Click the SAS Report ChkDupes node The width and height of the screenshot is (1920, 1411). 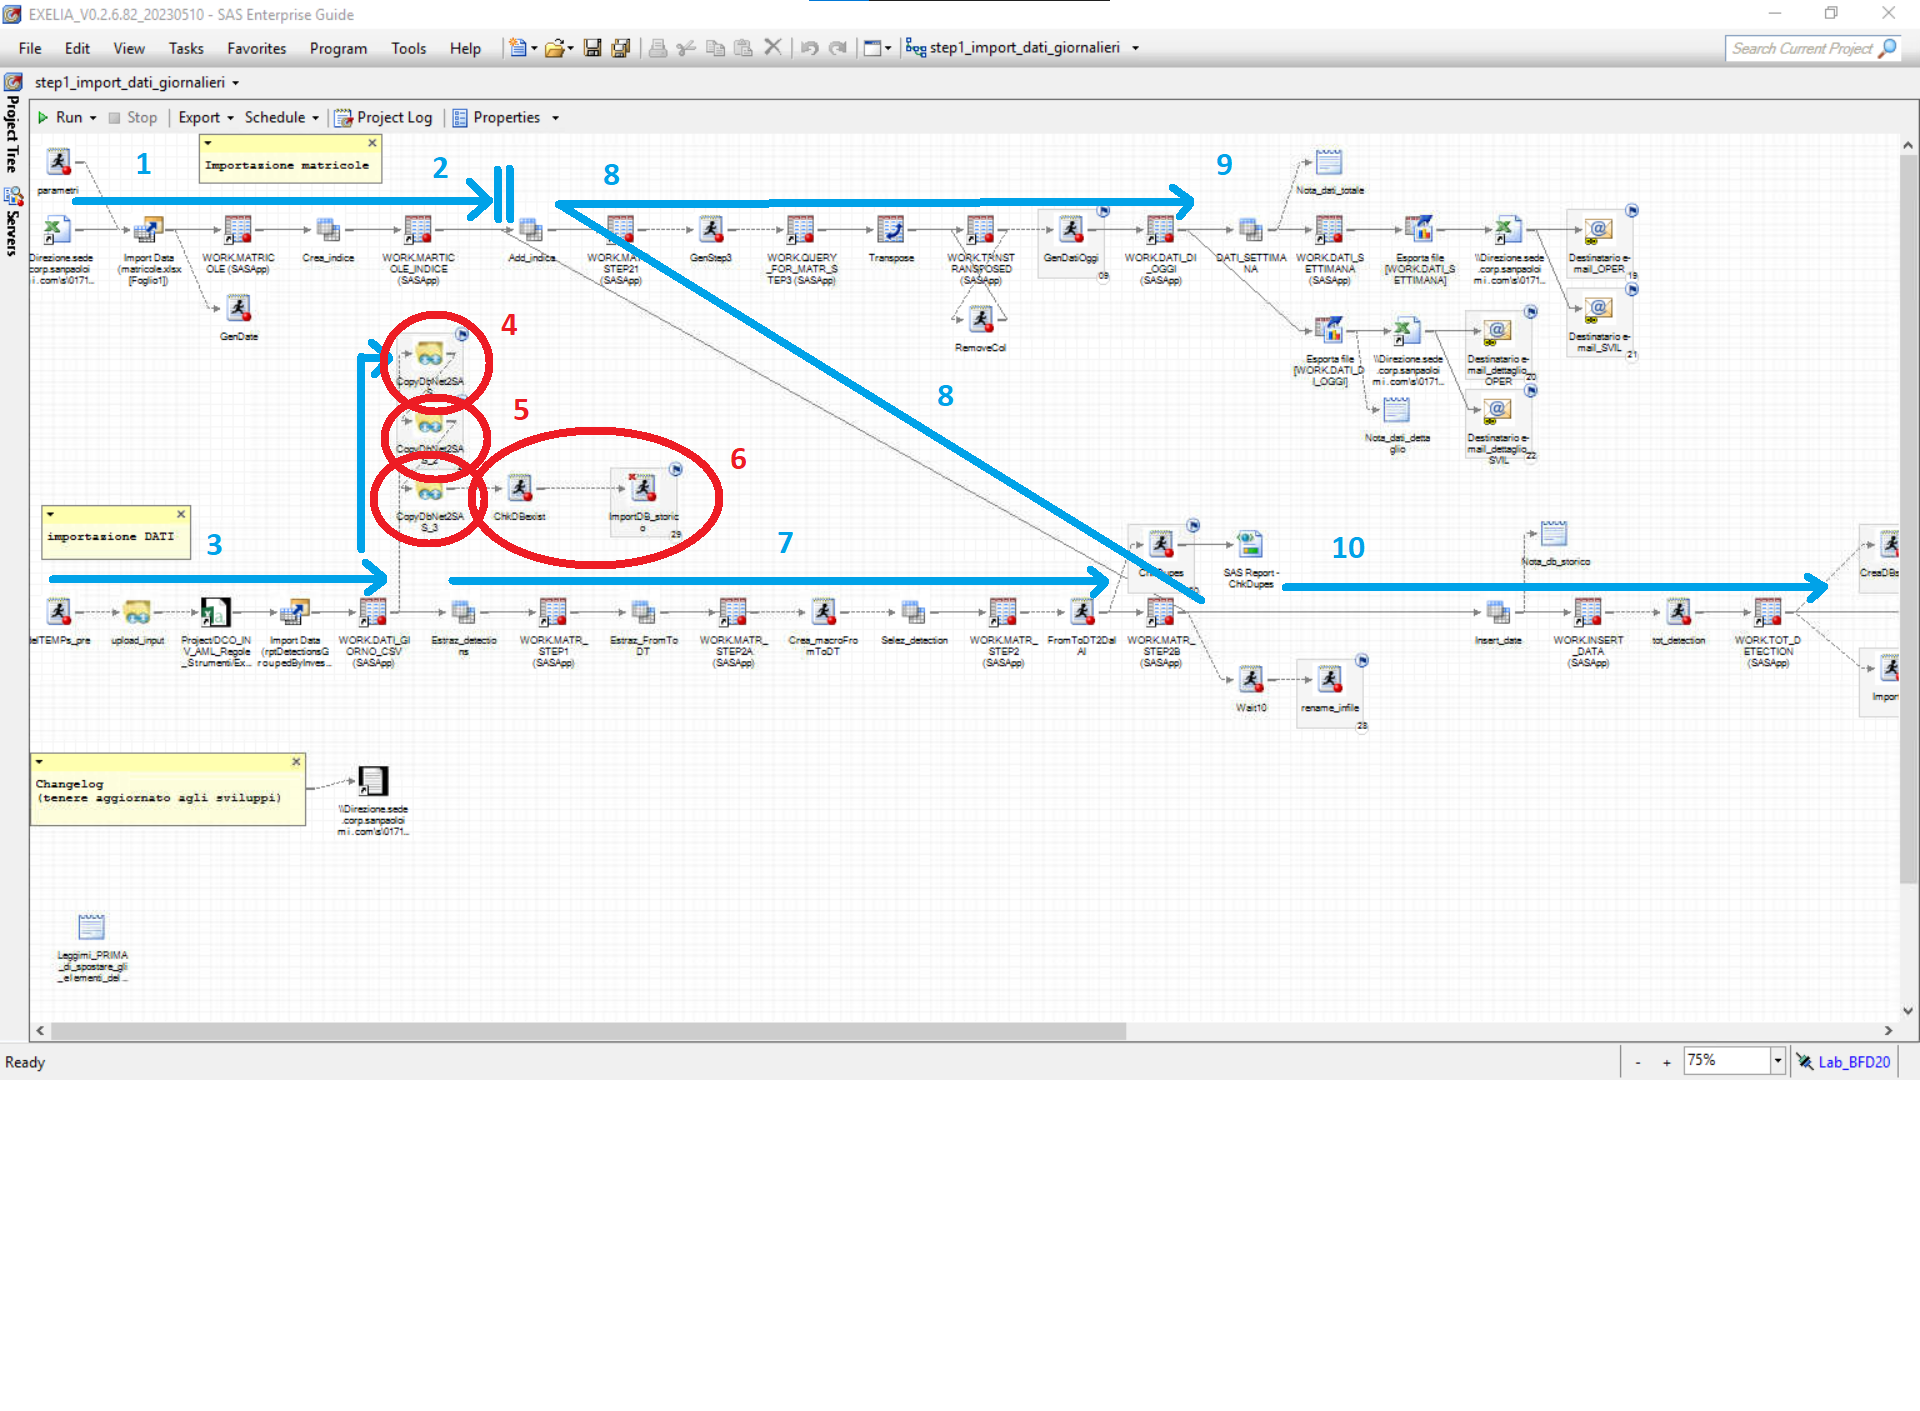coord(1250,546)
